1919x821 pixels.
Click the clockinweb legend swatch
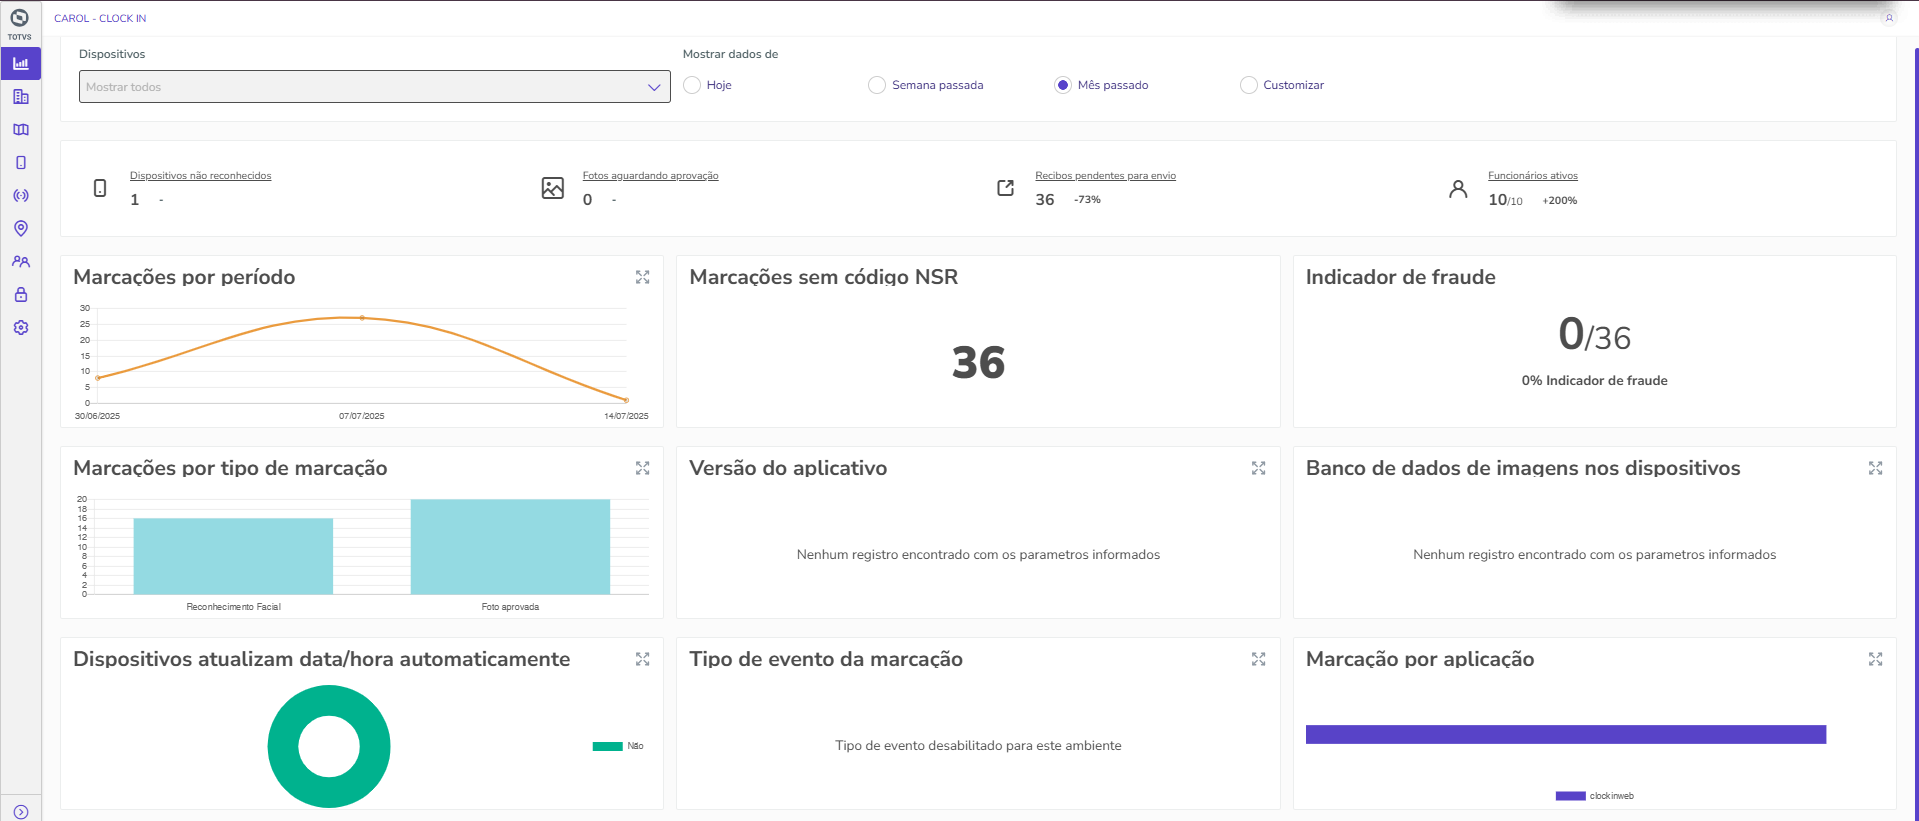click(1571, 796)
